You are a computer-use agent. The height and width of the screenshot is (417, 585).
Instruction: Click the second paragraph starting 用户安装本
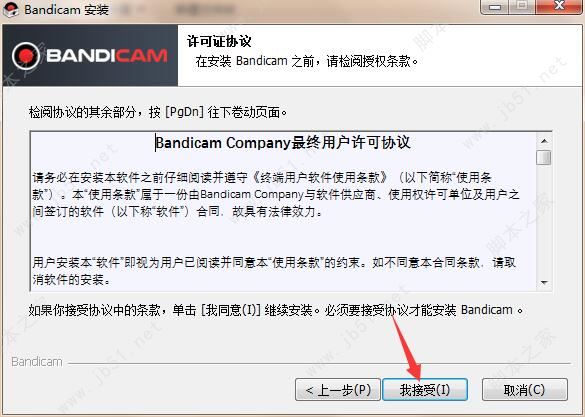(274, 271)
